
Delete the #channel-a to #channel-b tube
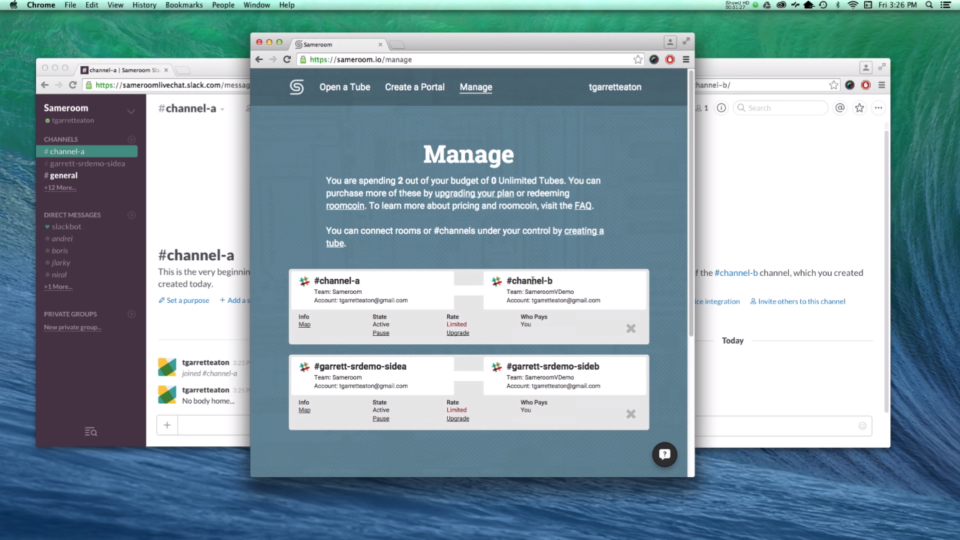click(631, 329)
